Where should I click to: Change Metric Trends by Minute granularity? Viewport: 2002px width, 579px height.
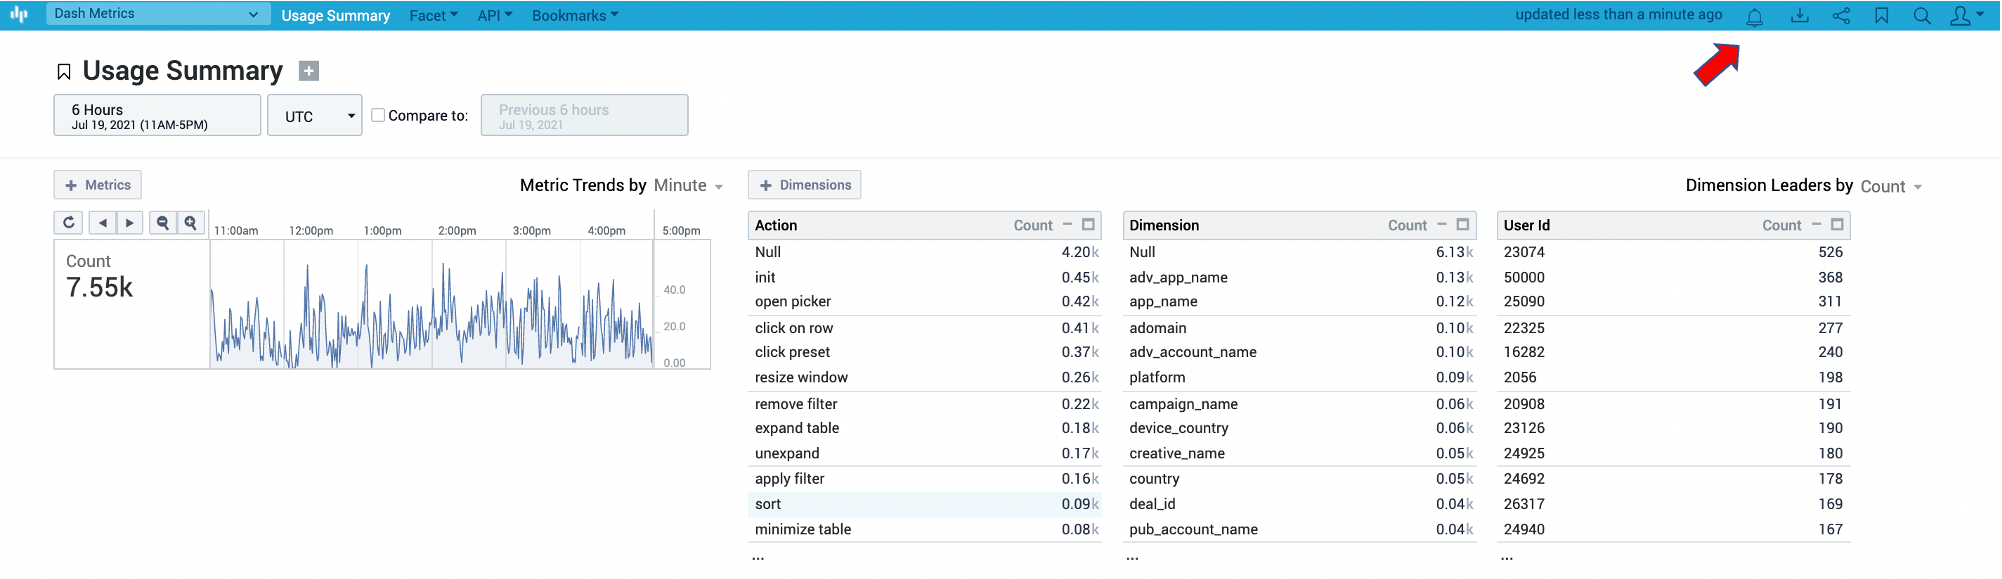(688, 186)
